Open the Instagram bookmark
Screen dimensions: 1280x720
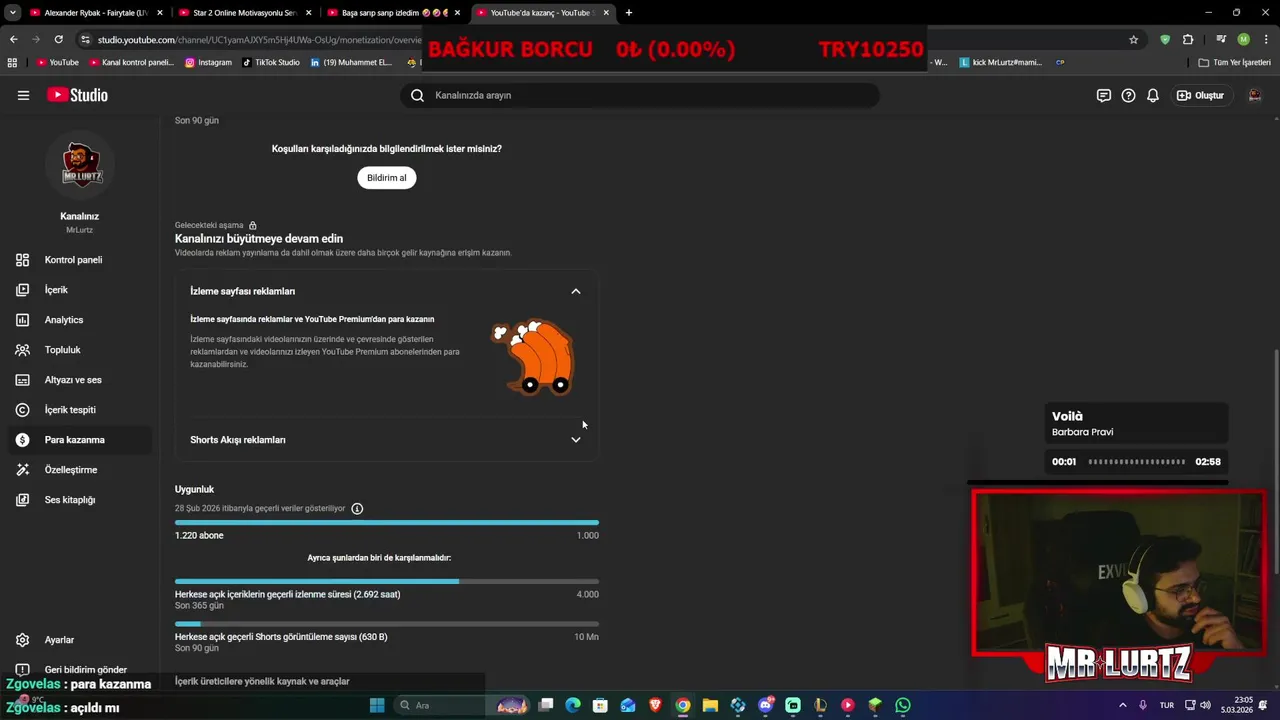pyautogui.click(x=208, y=62)
